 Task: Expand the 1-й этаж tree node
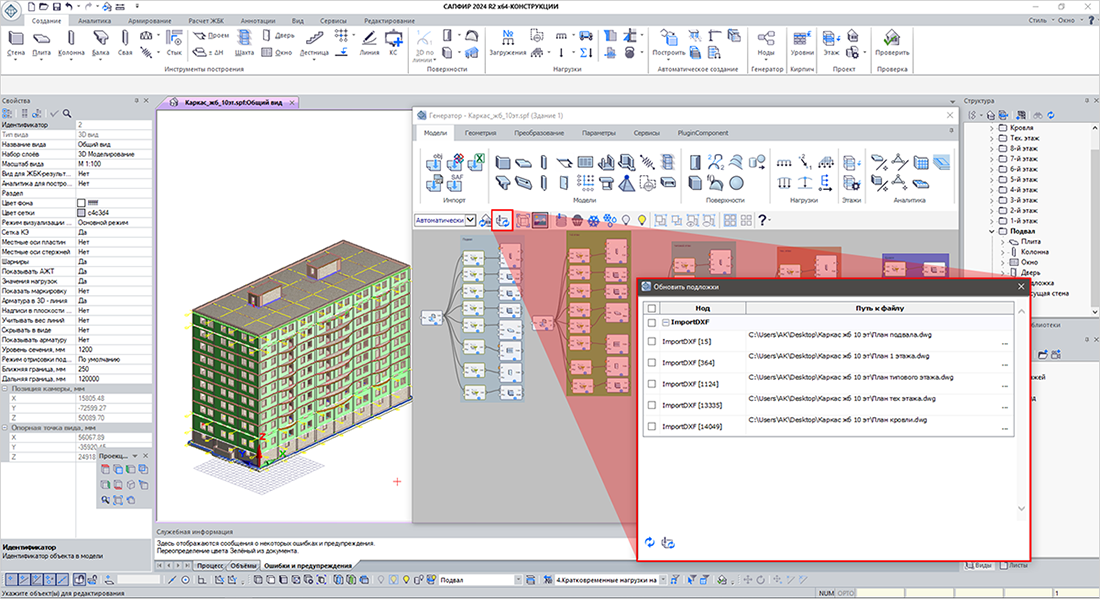click(992, 221)
